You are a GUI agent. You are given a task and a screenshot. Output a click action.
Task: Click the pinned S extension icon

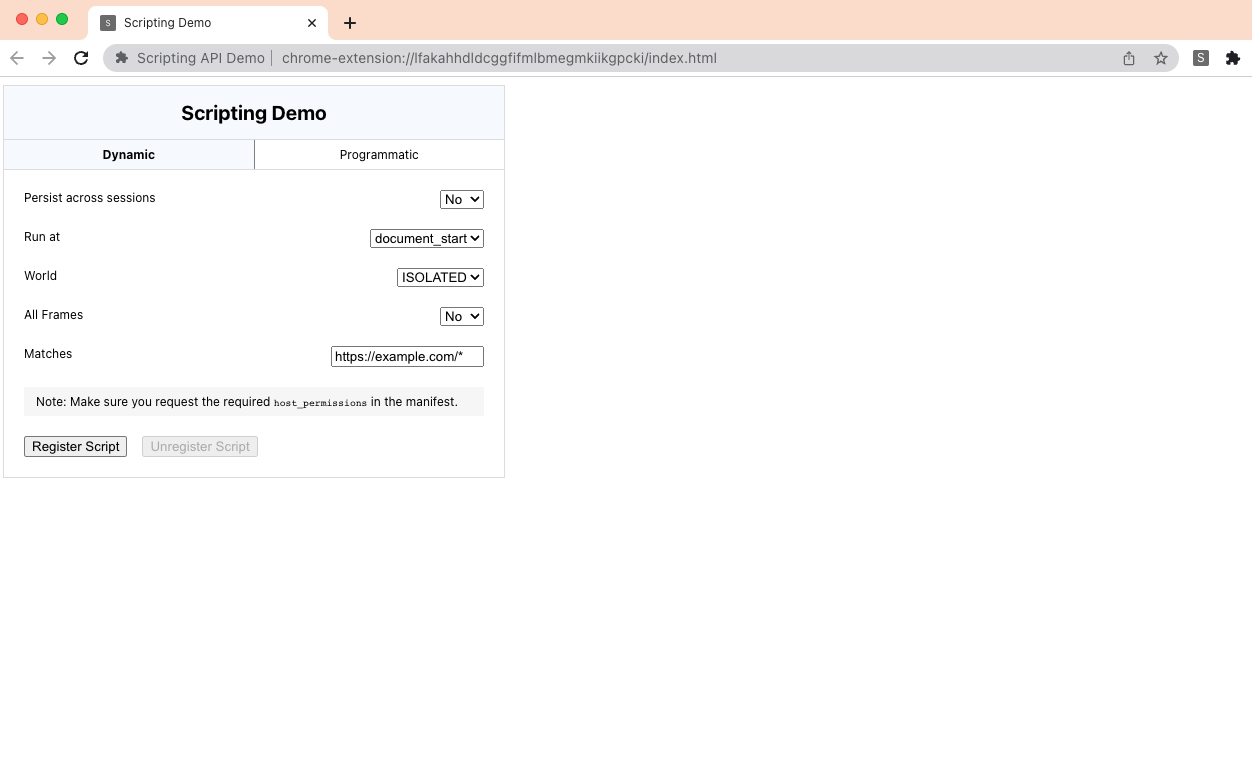tap(1200, 58)
